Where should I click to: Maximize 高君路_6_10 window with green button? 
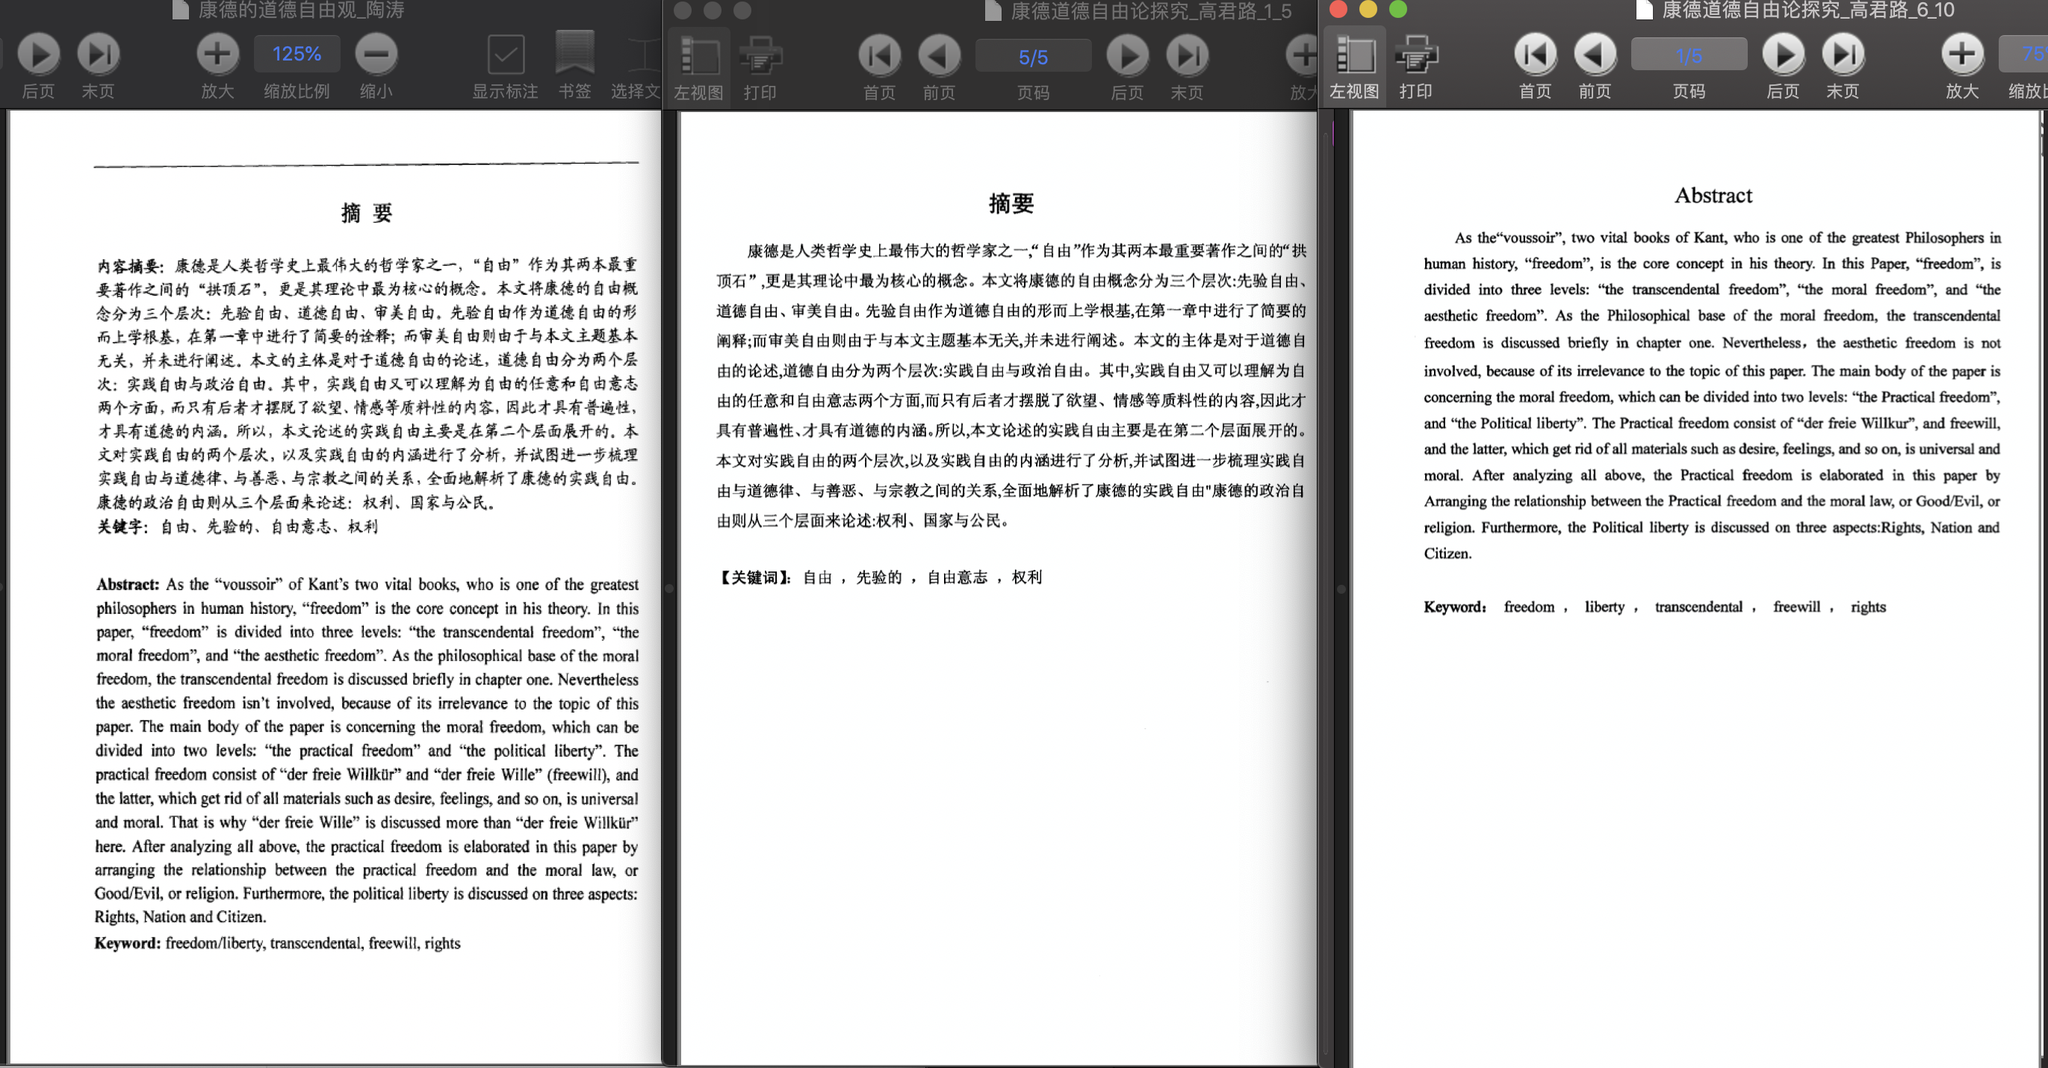tap(1398, 9)
